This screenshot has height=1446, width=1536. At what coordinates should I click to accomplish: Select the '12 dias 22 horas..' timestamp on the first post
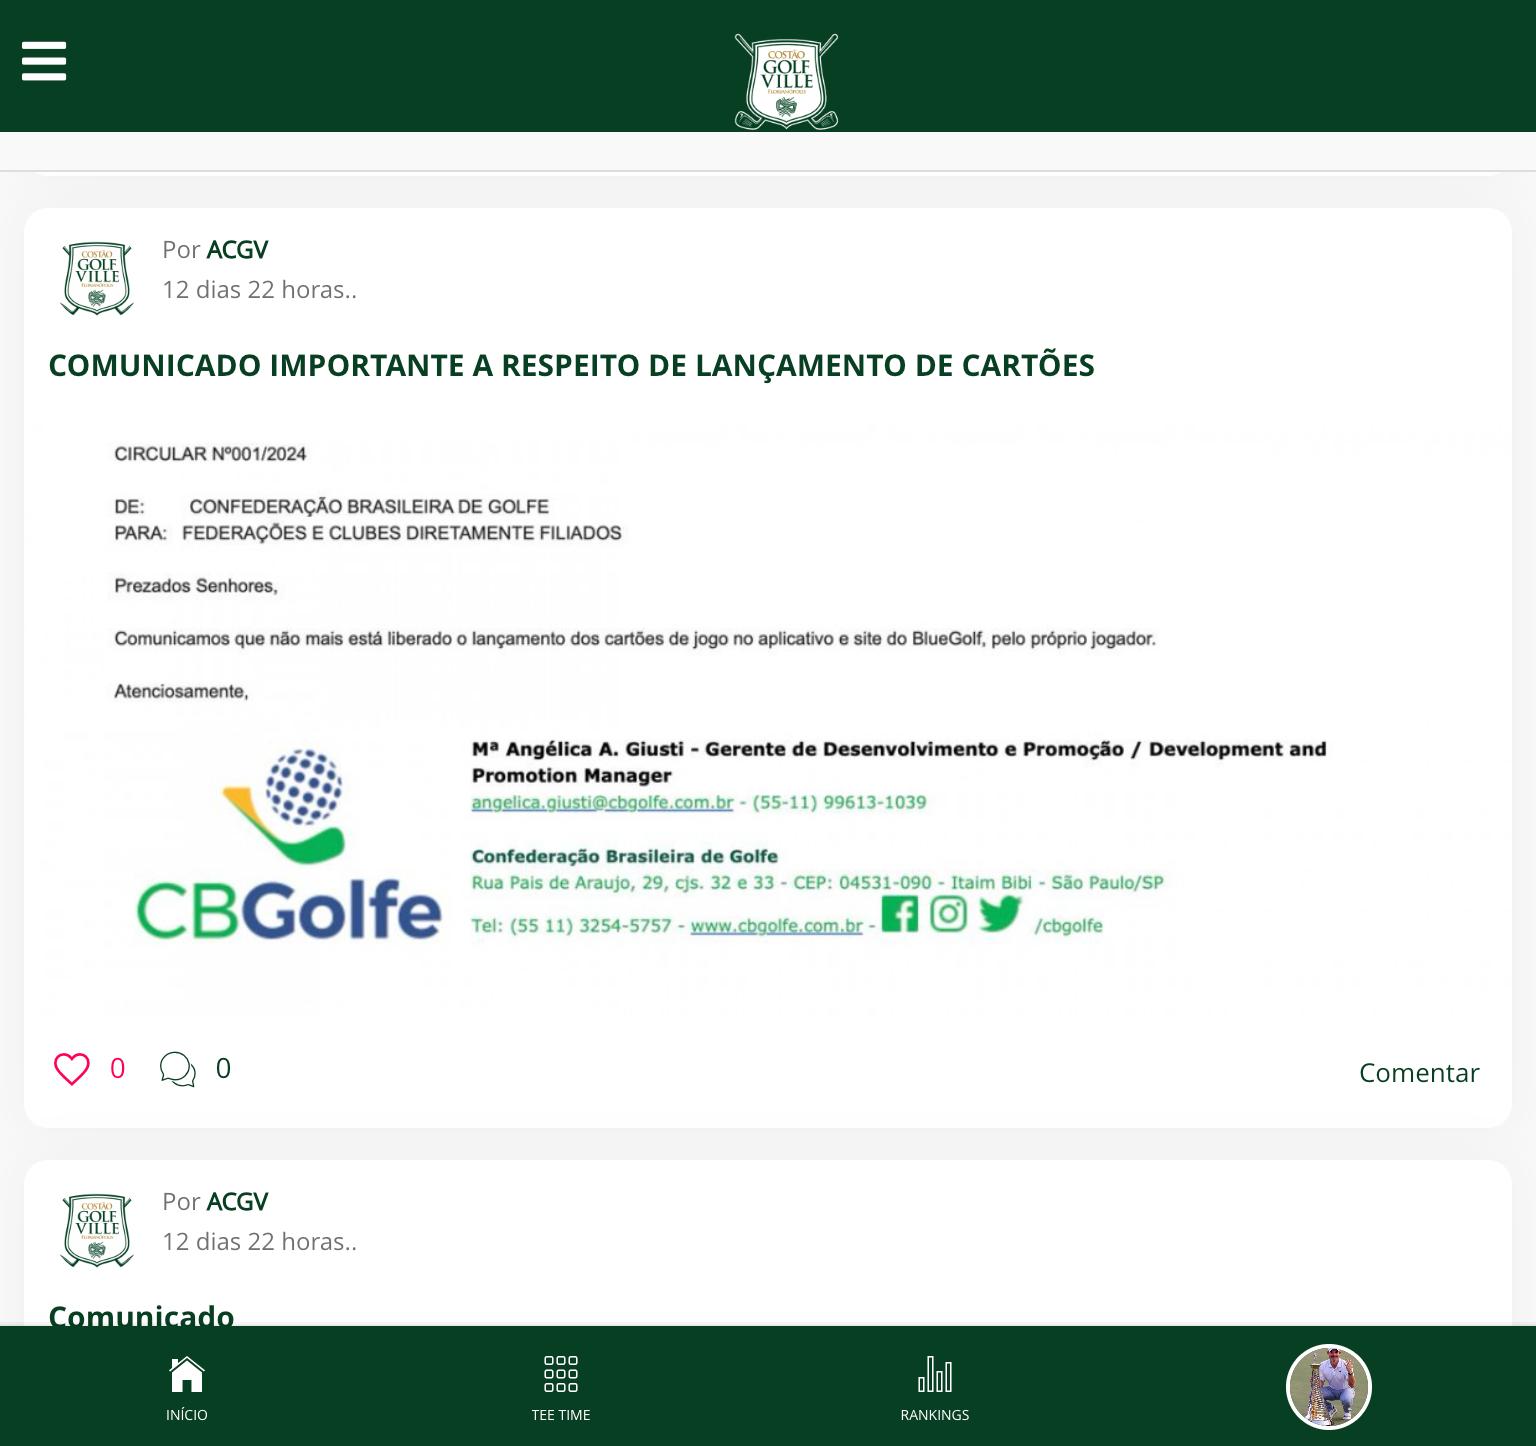(x=259, y=289)
